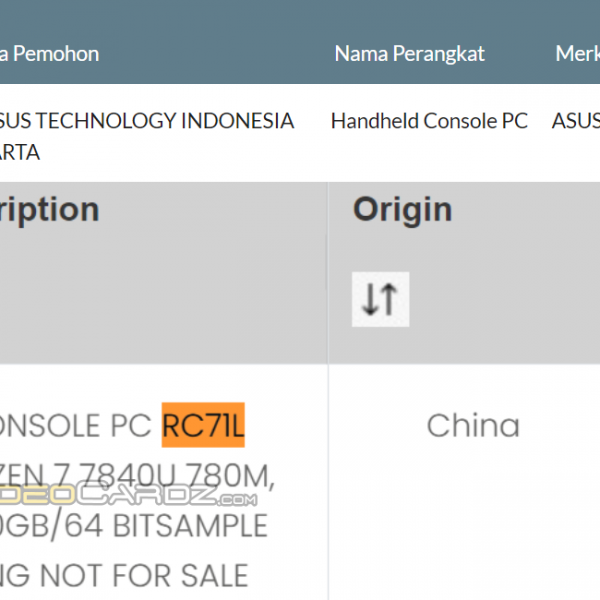Viewport: 600px width, 600px height.
Task: Click the Origin sort arrows icon
Action: (380, 299)
